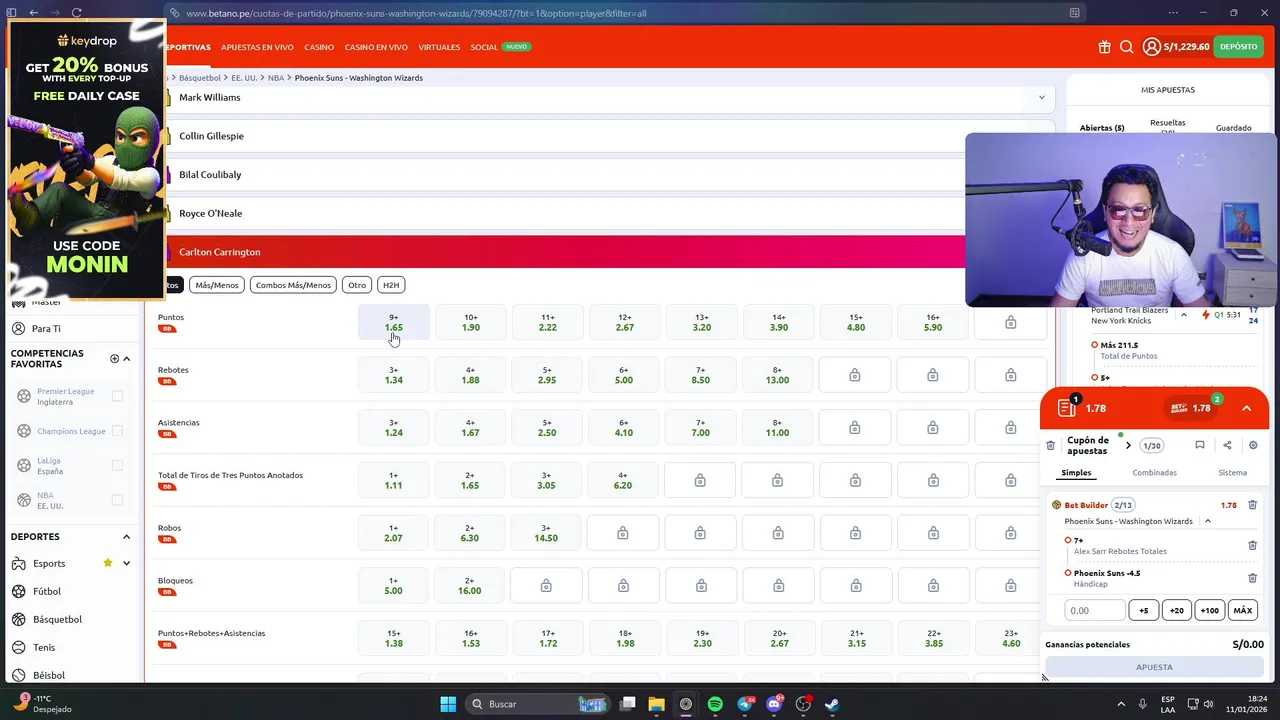Remove the Alex Sarr 7+ rebounds selection
The width and height of the screenshot is (1280, 720).
[1252, 545]
